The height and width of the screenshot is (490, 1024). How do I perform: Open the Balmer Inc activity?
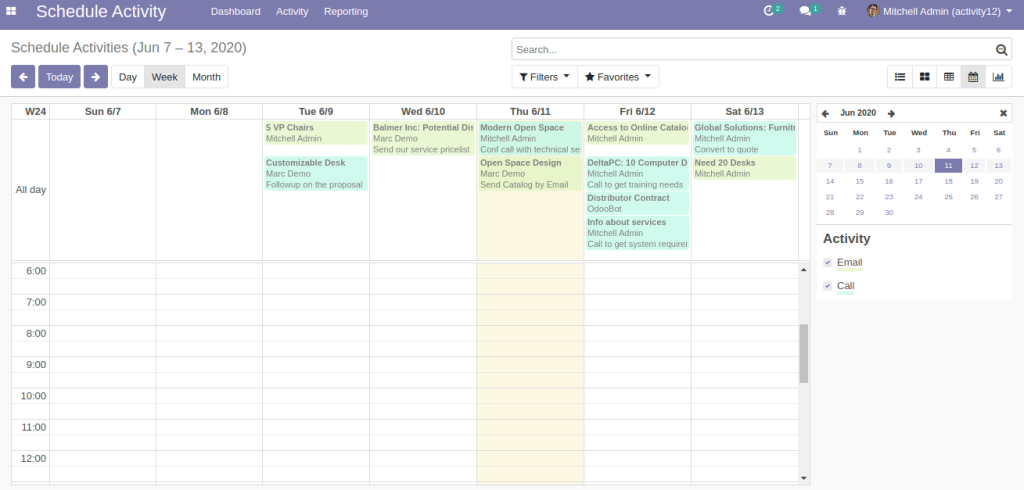(423, 138)
